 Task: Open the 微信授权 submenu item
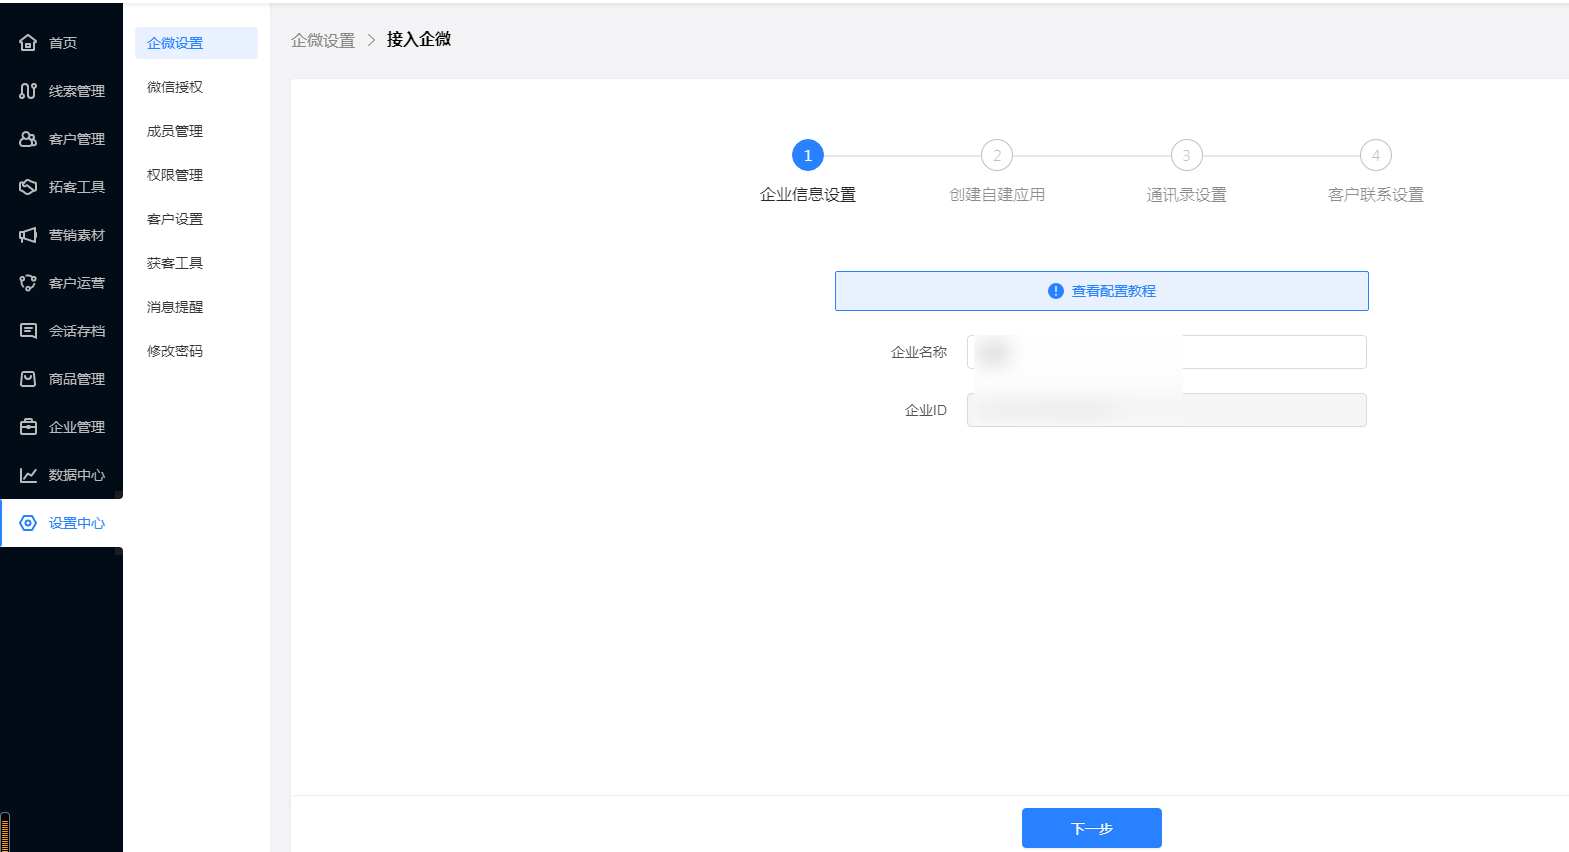pos(175,87)
